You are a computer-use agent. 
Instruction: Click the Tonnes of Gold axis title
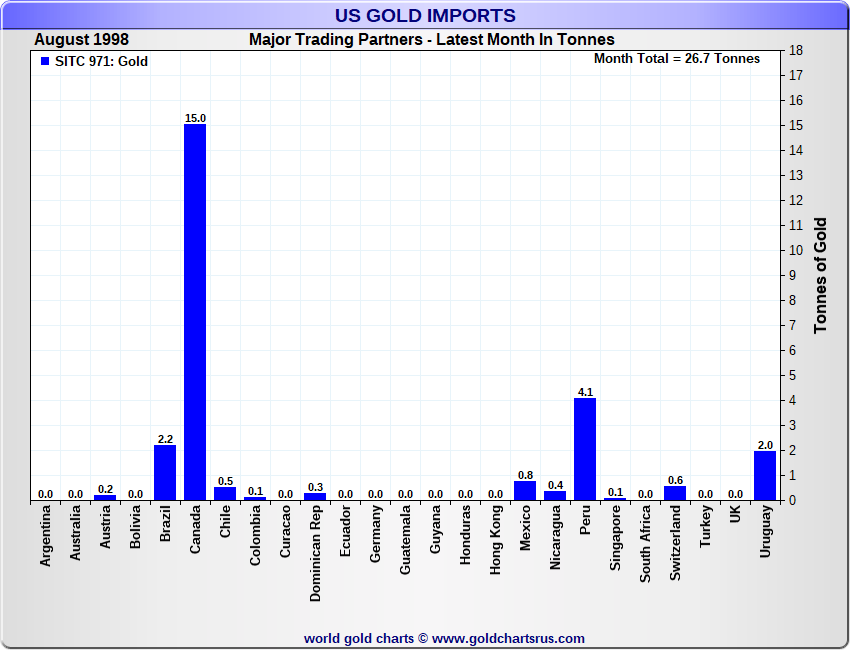[820, 275]
